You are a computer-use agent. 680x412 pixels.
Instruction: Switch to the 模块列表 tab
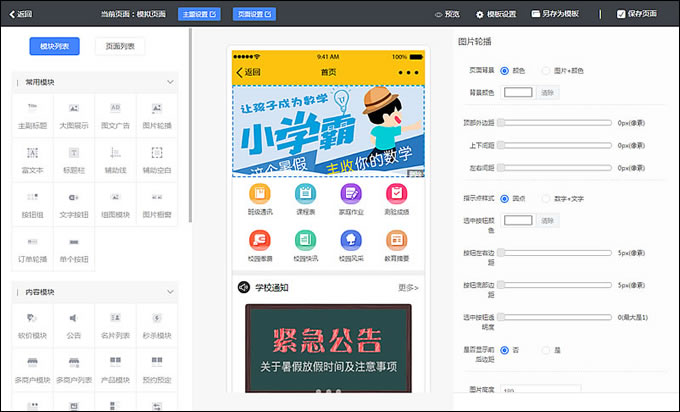(x=55, y=46)
